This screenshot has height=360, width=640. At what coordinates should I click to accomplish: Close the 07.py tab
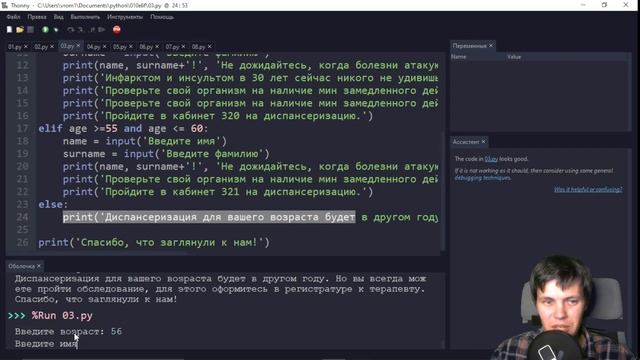click(183, 47)
